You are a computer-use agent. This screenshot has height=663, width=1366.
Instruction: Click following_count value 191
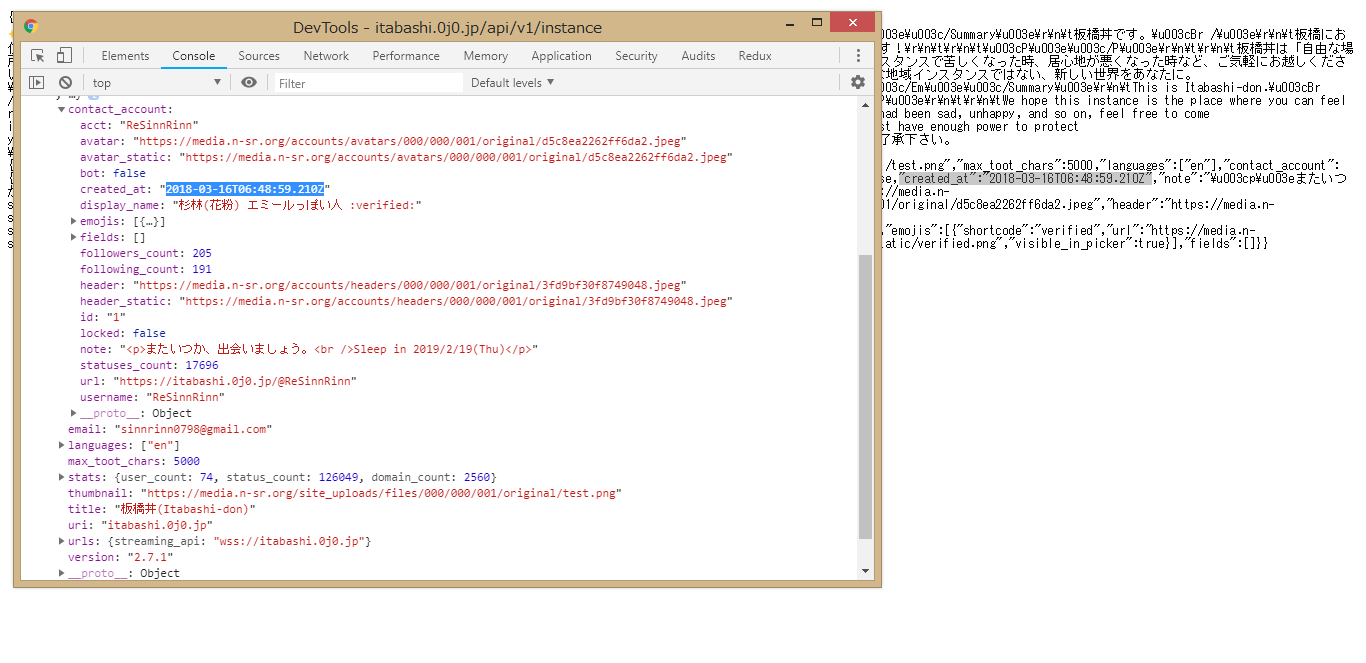[202, 269]
